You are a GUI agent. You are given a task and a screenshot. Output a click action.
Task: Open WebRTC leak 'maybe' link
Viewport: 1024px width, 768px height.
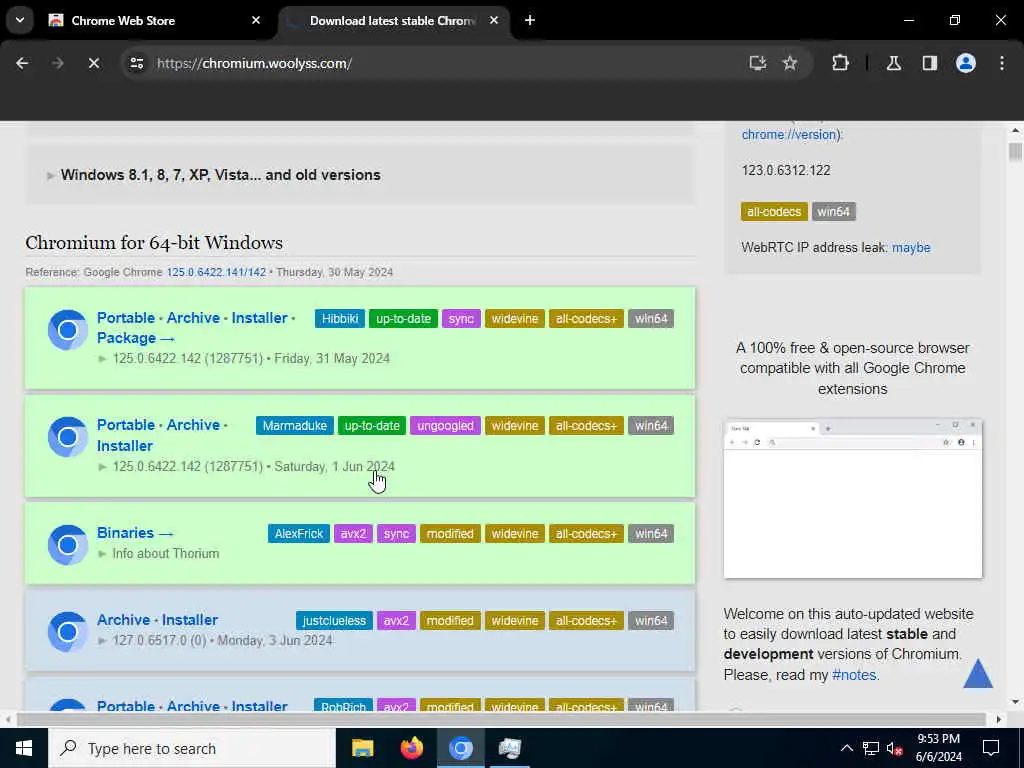[x=911, y=248]
